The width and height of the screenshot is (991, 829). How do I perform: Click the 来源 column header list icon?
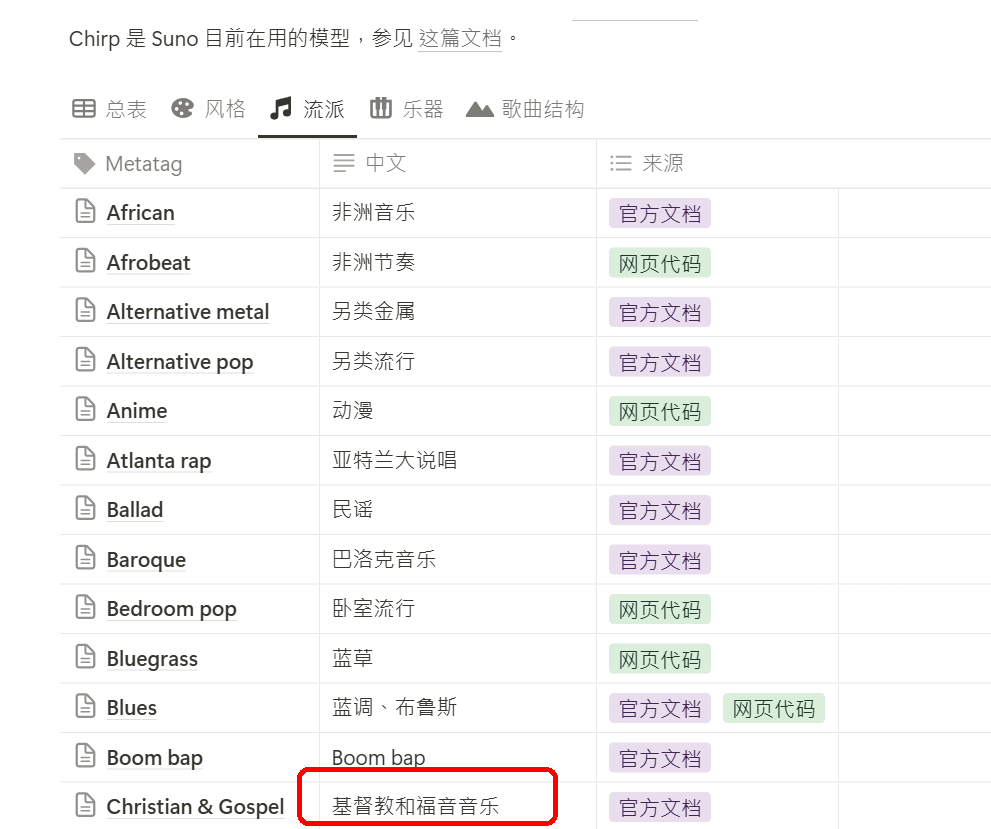tap(621, 163)
